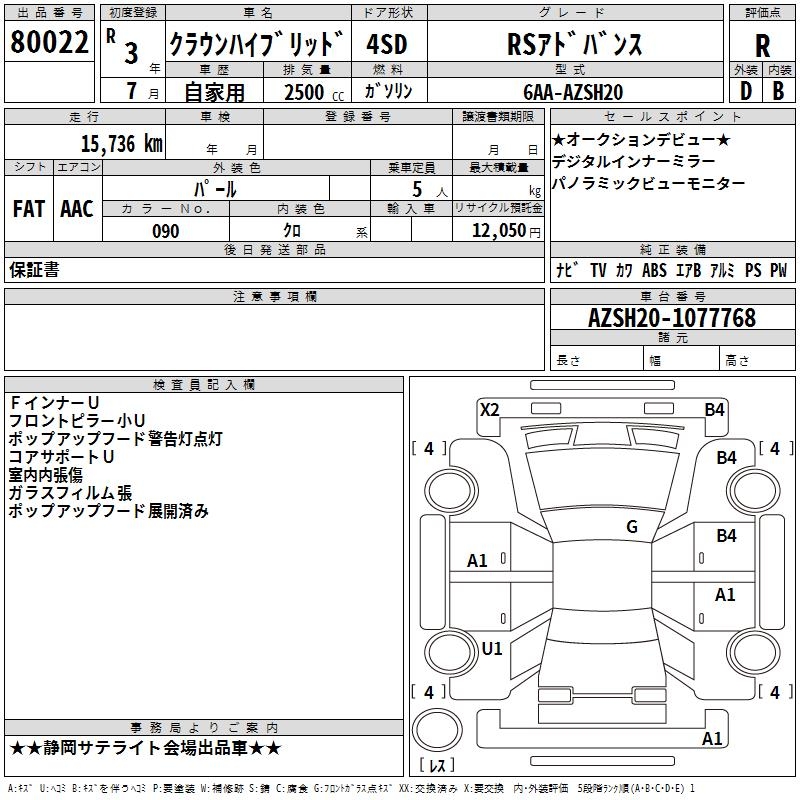
Task: Click the vehicle history 自家用
Action: tap(214, 92)
